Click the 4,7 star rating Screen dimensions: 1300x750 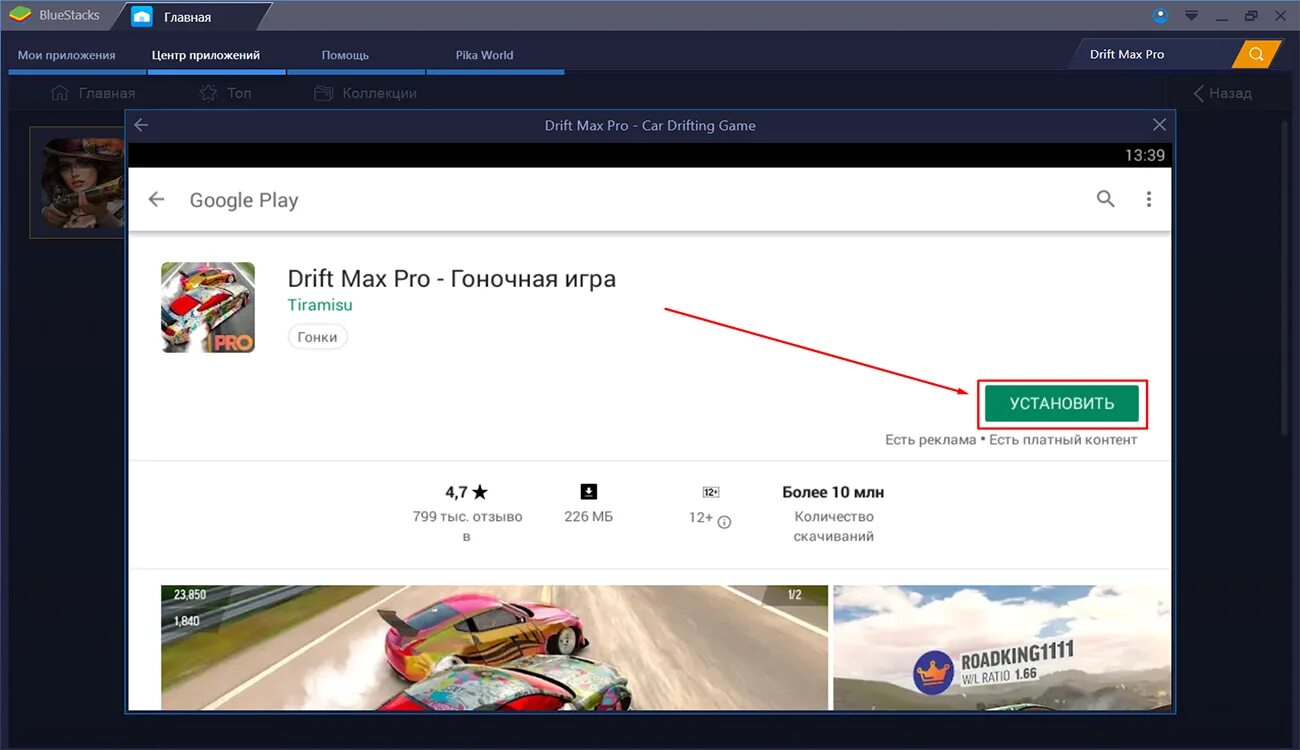[x=466, y=492]
